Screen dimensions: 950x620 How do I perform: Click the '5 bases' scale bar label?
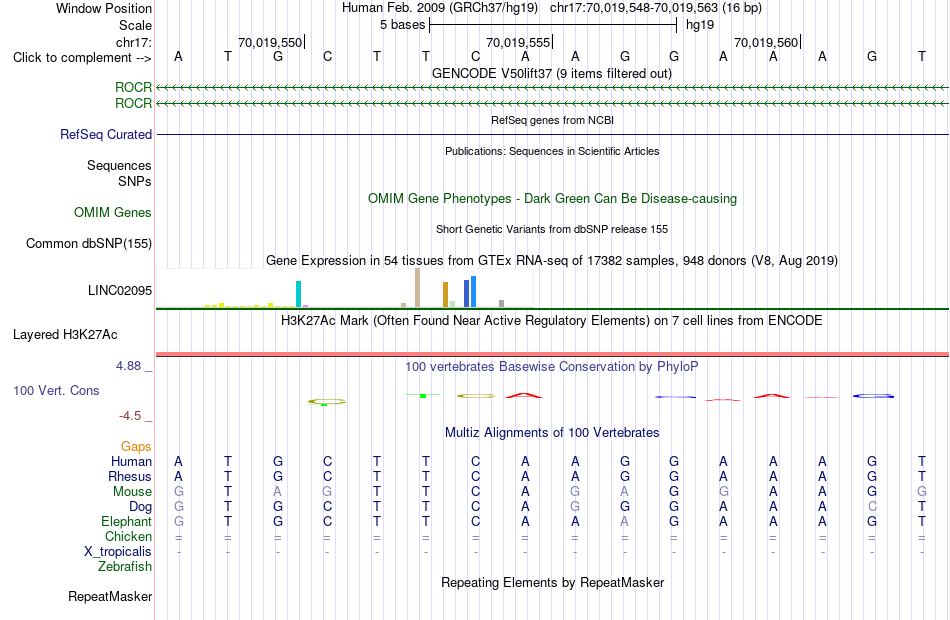click(402, 25)
